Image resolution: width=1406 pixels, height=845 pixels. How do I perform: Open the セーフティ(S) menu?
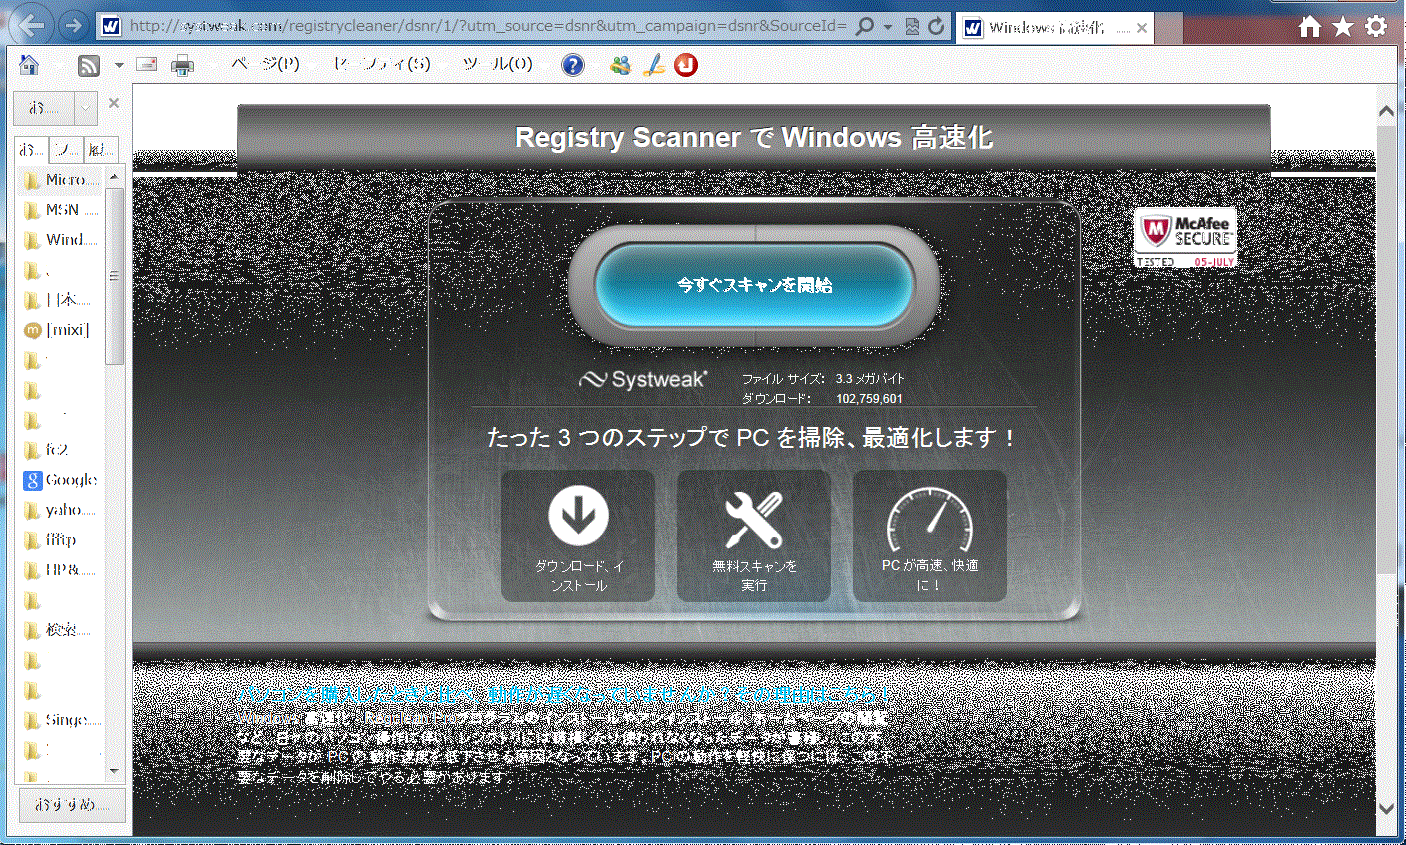point(382,64)
